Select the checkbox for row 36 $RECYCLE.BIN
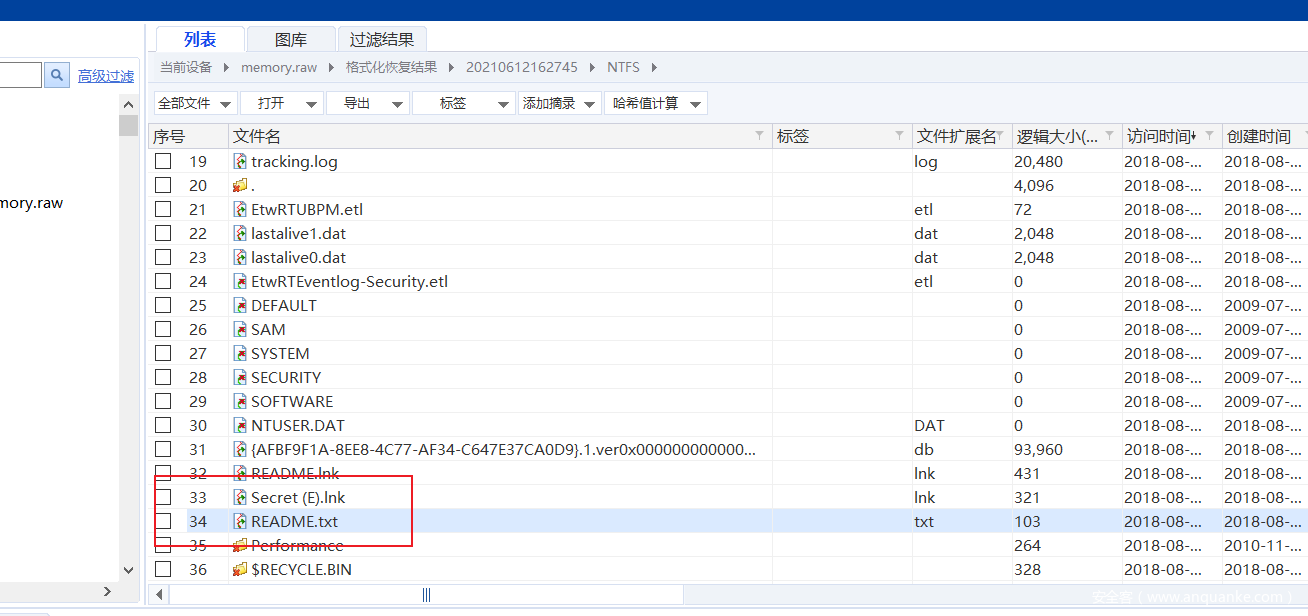The height and width of the screenshot is (616, 1308). point(163,569)
